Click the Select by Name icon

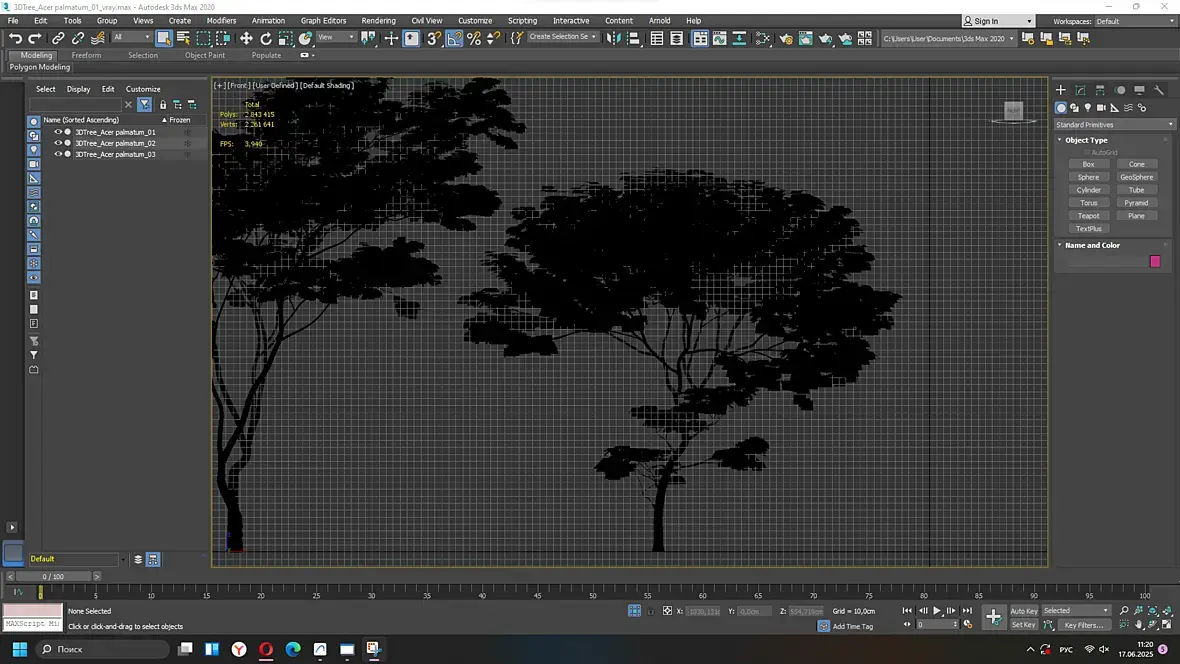(x=183, y=38)
